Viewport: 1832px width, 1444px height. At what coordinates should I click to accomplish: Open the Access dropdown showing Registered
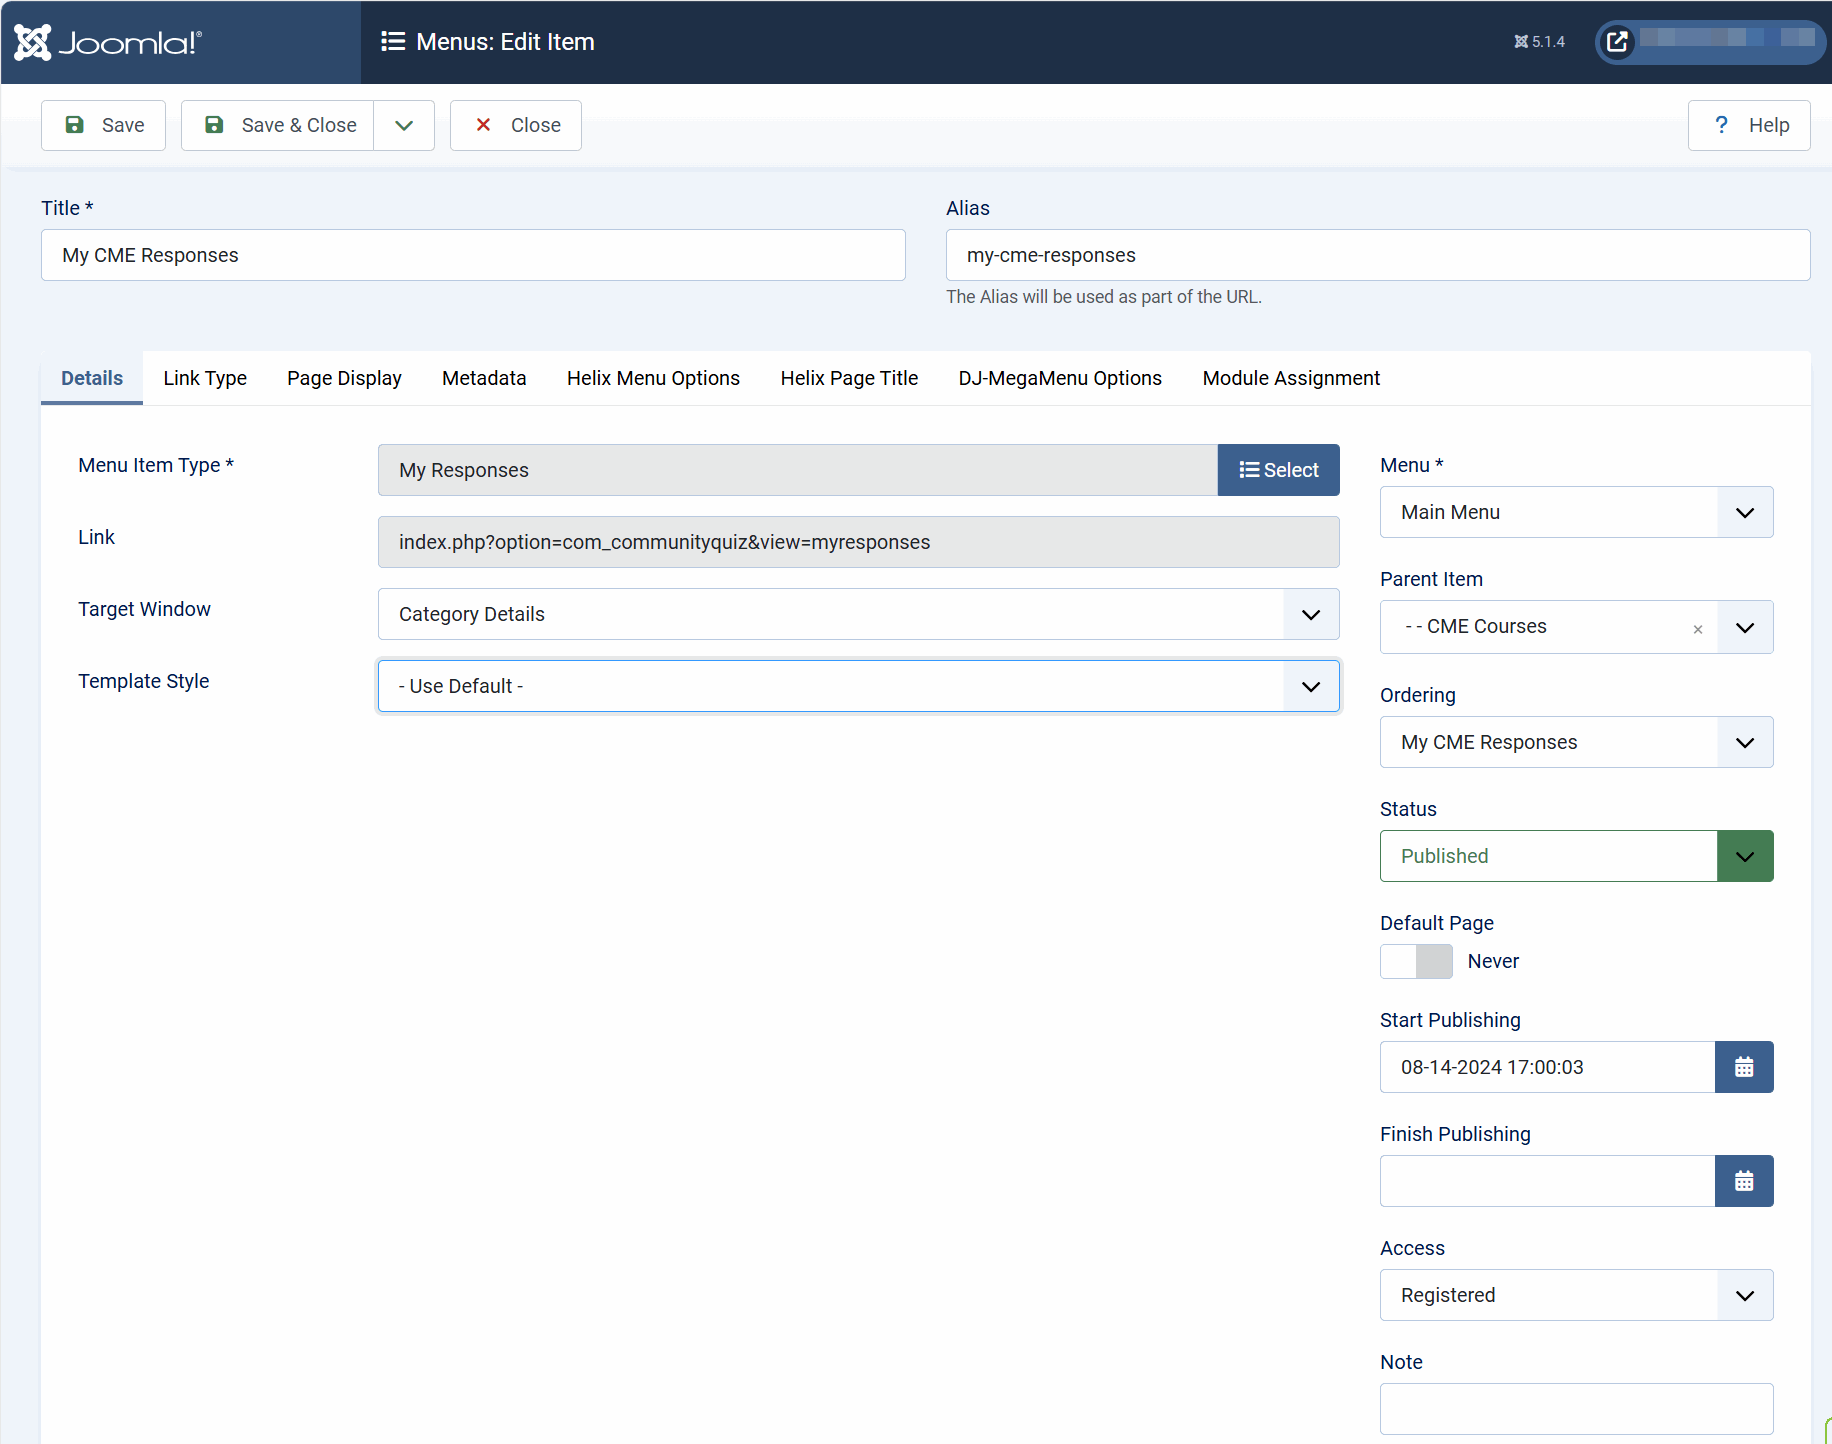tap(1576, 1295)
